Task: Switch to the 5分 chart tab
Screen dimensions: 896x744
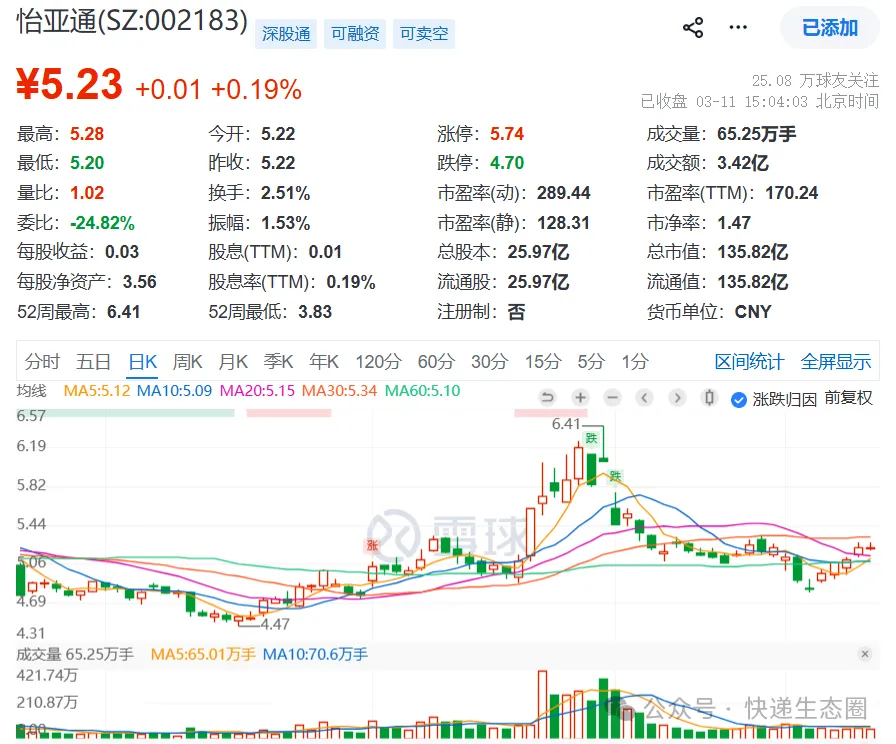Action: (591, 362)
